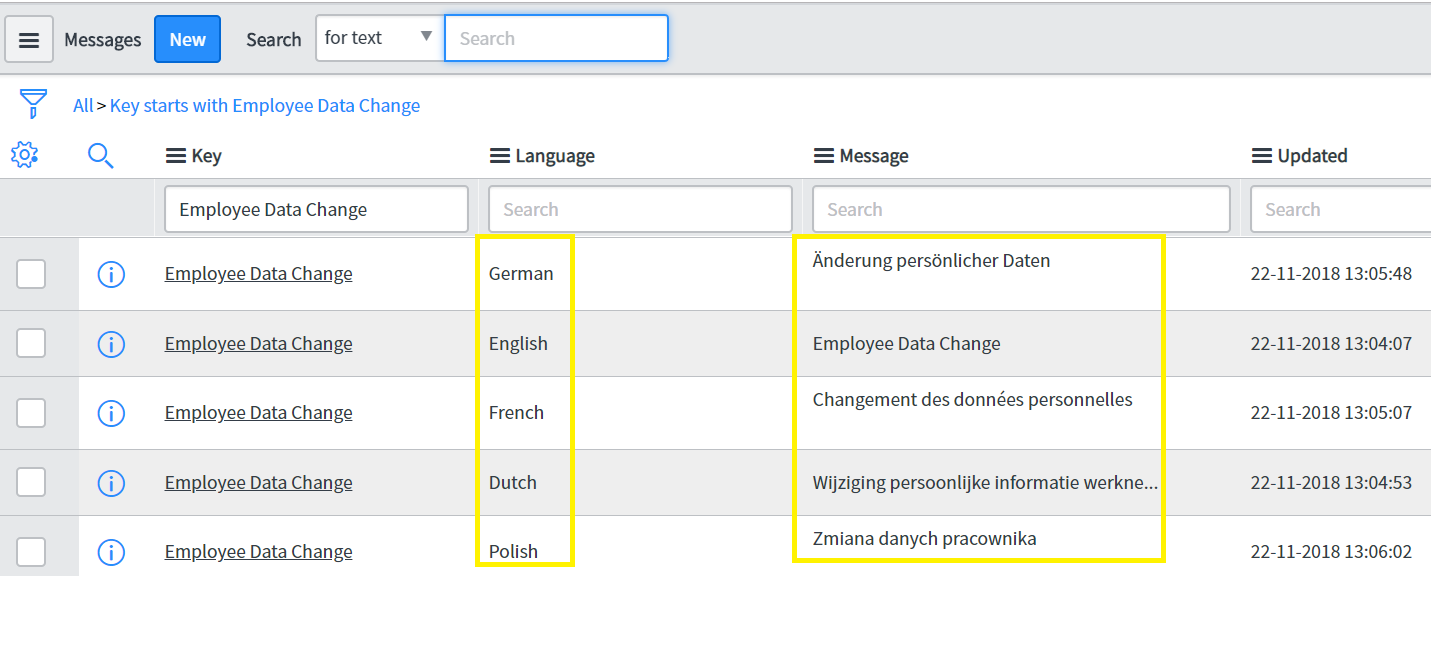Click the filter funnel icon
This screenshot has height=648, width=1431.
[33, 104]
